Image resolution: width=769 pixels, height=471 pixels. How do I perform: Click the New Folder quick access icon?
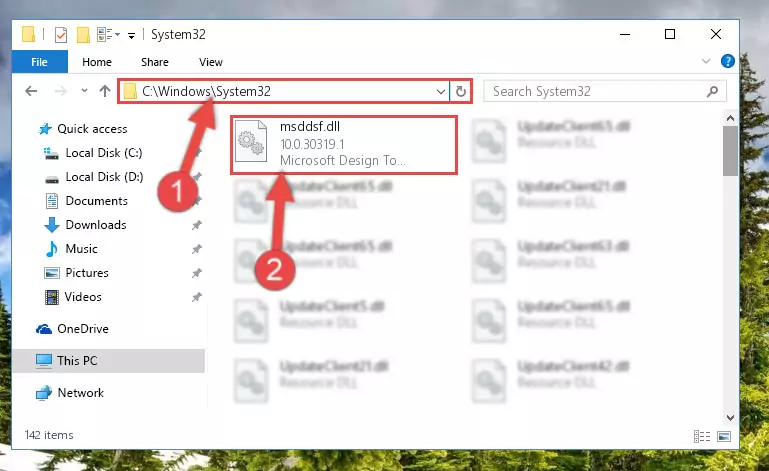[x=83, y=35]
